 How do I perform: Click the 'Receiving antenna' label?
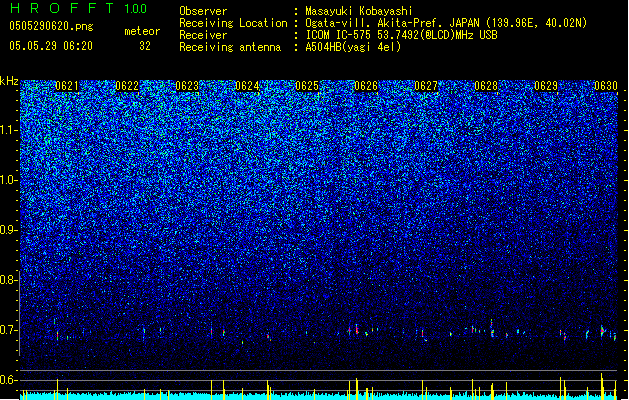pyautogui.click(x=230, y=47)
